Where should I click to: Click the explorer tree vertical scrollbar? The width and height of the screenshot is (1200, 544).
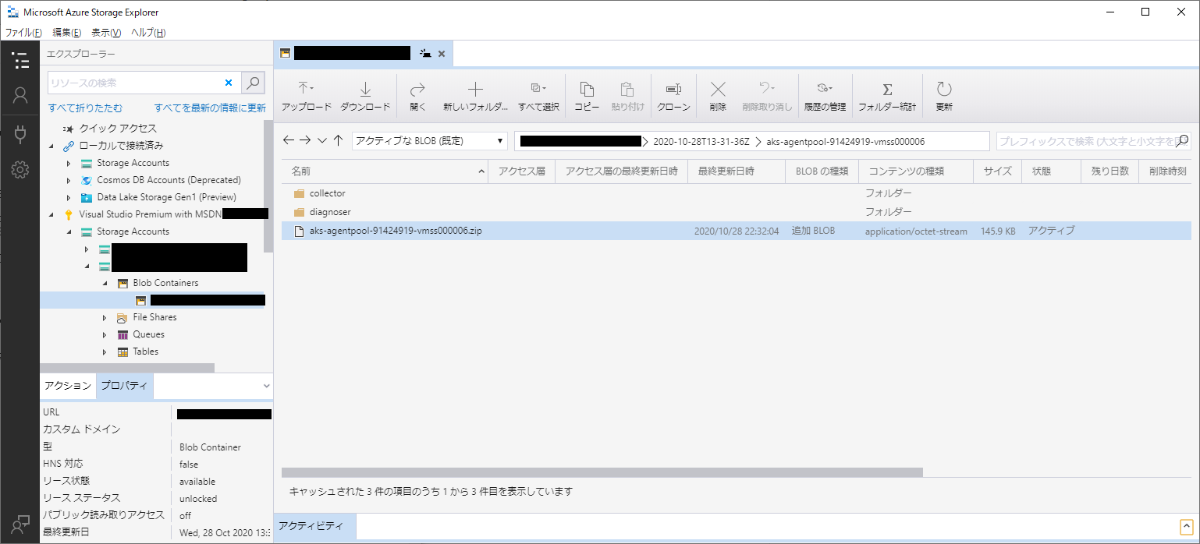click(268, 186)
